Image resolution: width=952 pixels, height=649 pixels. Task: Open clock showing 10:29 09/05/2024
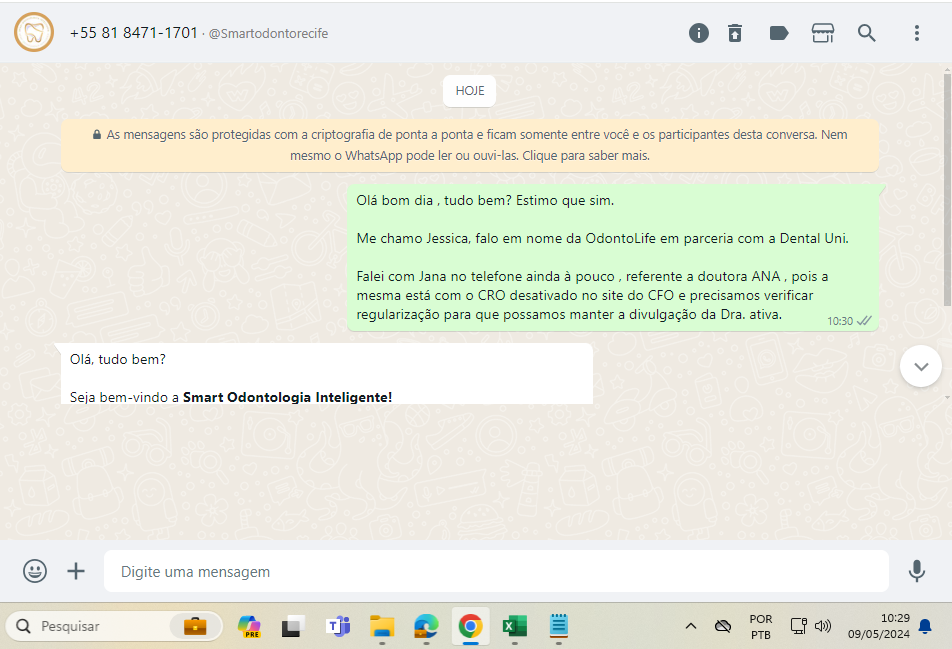click(879, 626)
